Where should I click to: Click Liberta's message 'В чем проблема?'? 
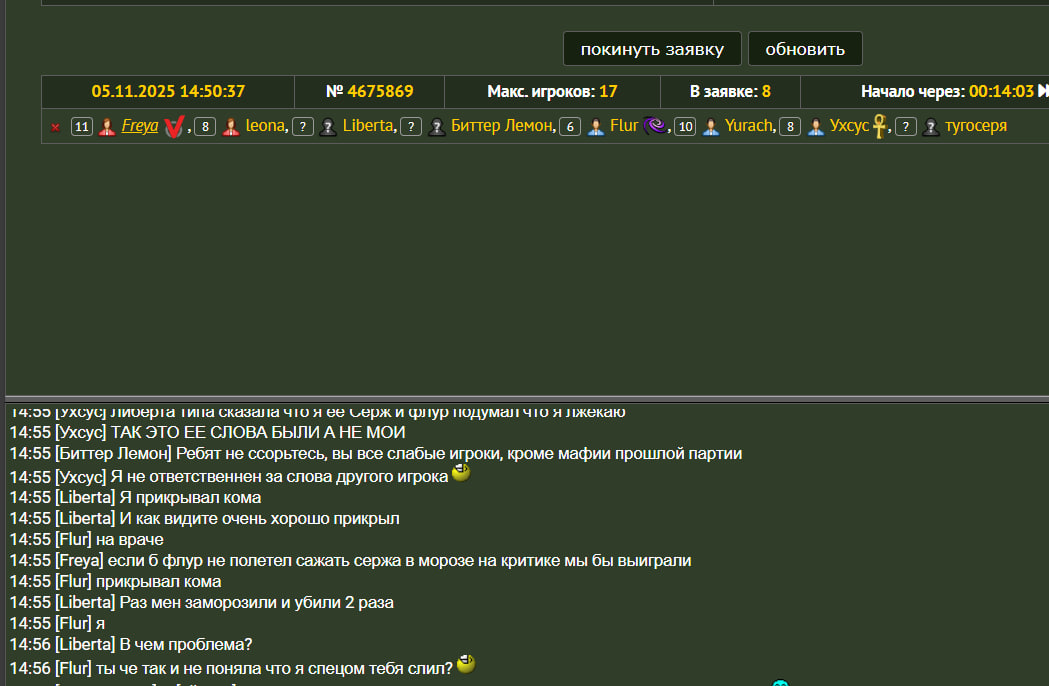pyautogui.click(x=185, y=645)
